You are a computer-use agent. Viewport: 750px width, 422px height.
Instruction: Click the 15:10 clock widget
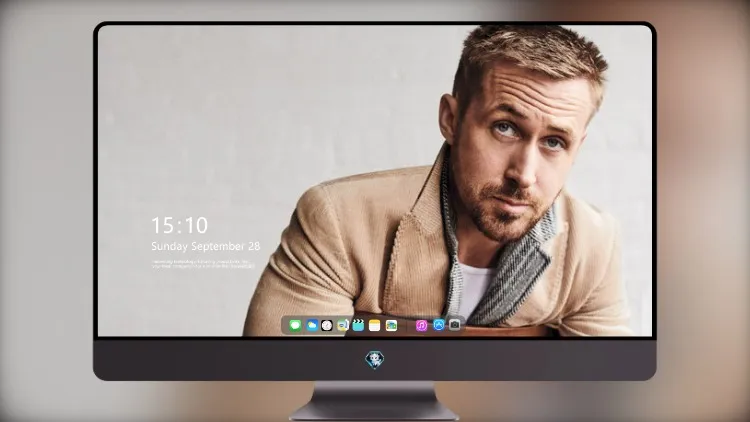tap(179, 225)
